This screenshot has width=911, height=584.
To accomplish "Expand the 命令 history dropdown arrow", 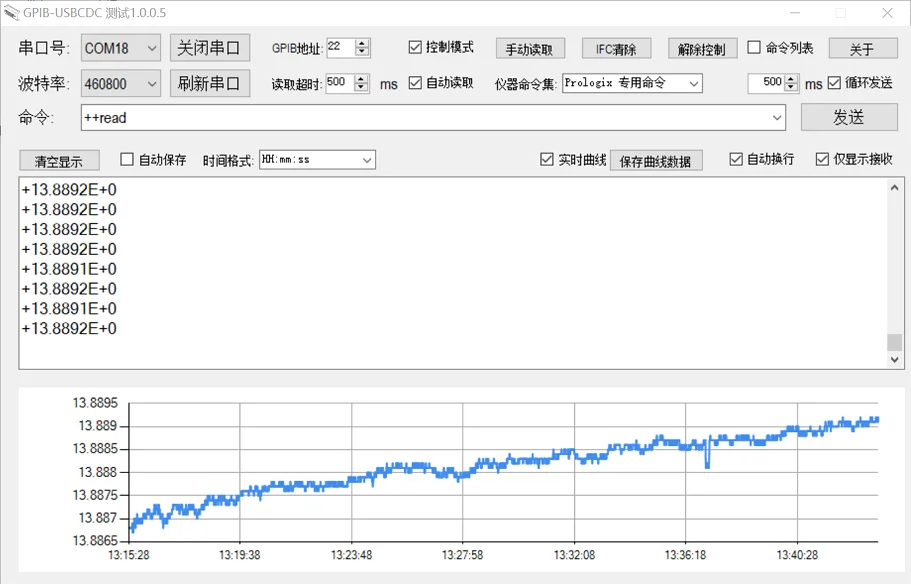I will pos(777,118).
